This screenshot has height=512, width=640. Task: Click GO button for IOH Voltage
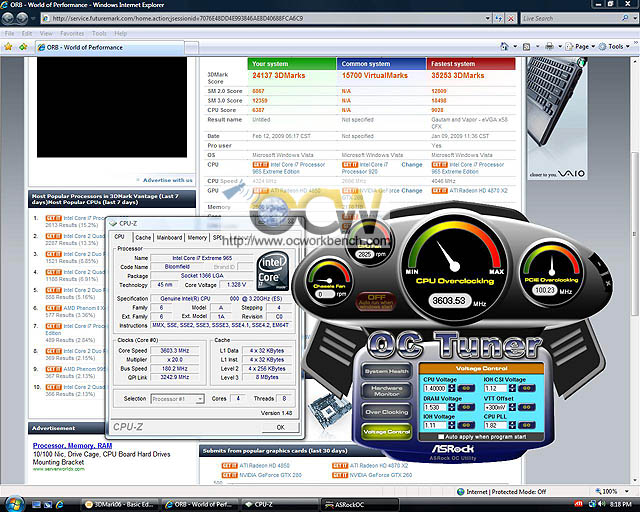pos(466,425)
